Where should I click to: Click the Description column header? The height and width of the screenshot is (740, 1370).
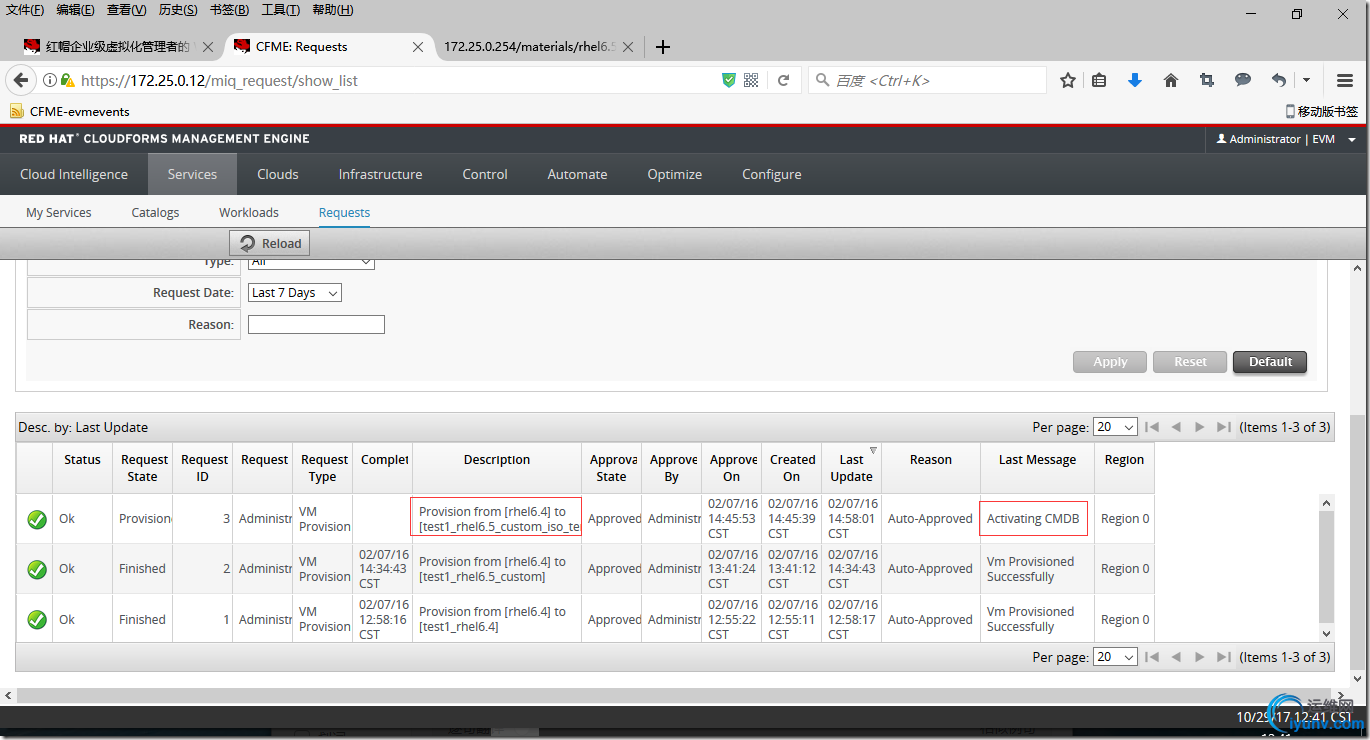click(x=497, y=468)
